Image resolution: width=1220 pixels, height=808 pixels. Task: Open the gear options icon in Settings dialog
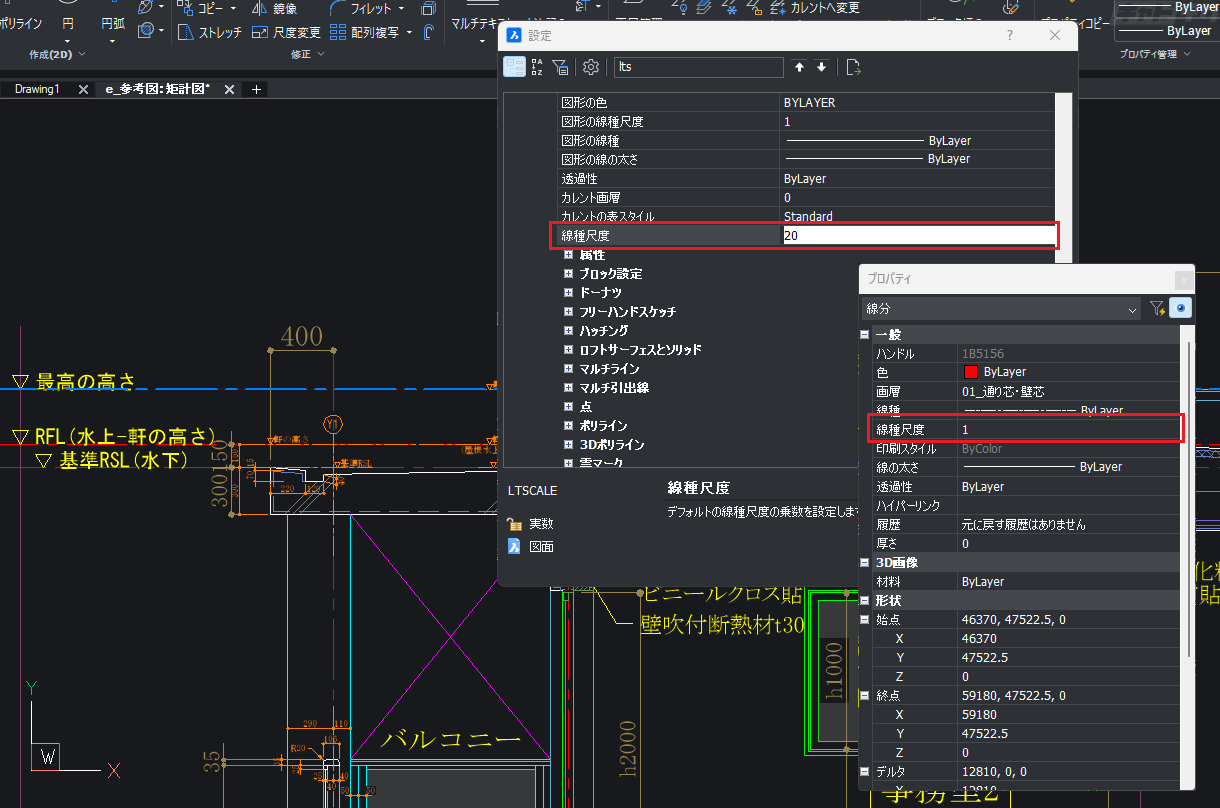[590, 66]
